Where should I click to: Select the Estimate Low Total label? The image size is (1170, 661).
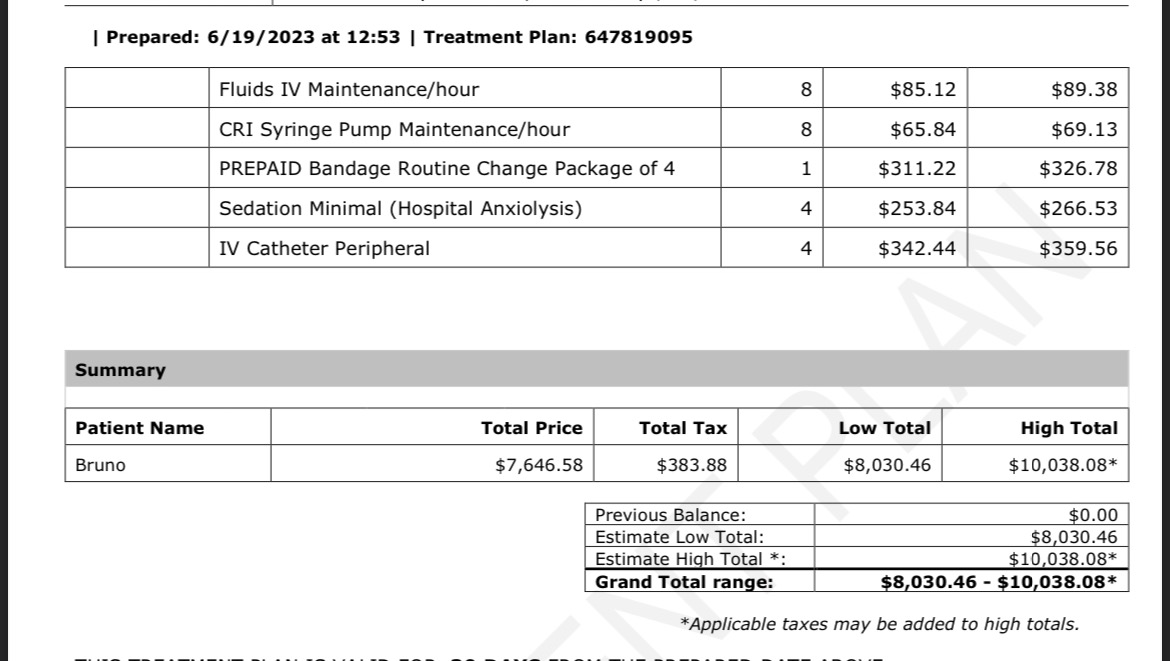(x=679, y=538)
